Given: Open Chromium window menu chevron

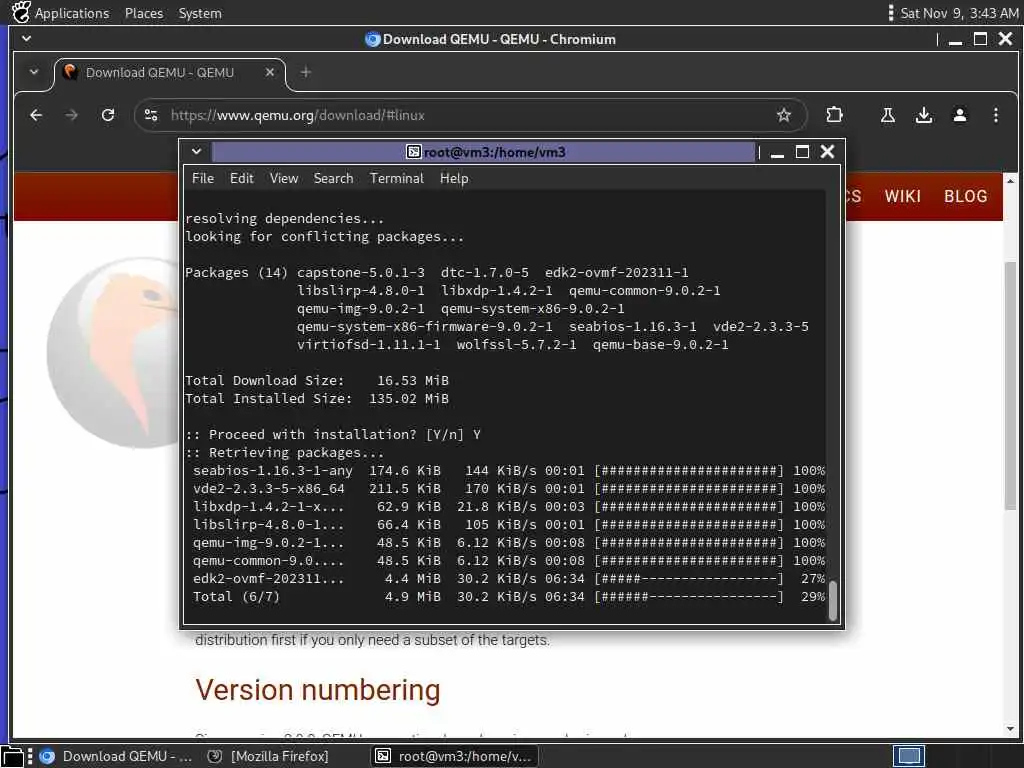Looking at the screenshot, I should pyautogui.click(x=27, y=39).
